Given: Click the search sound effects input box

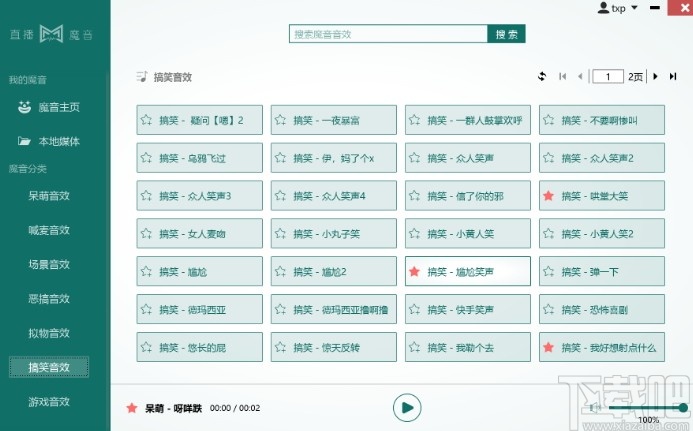Looking at the screenshot, I should (388, 34).
